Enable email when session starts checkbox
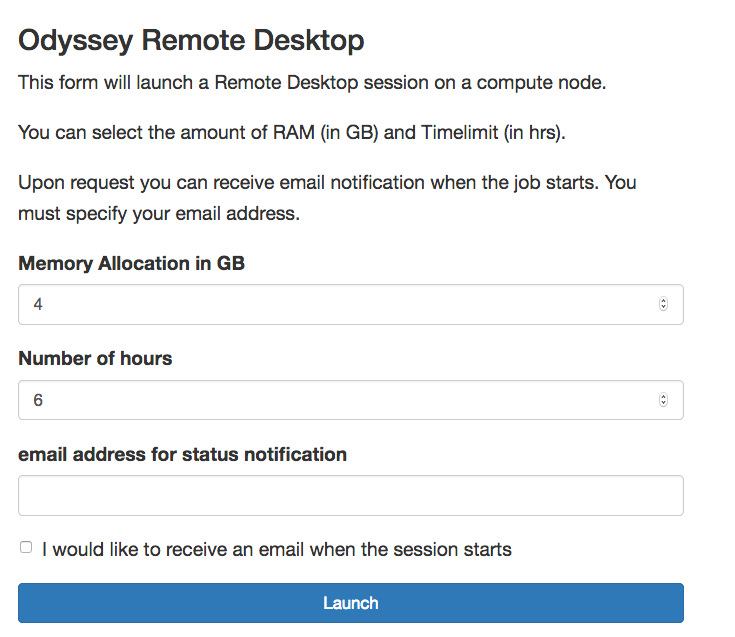This screenshot has height=637, width=735. [26, 547]
